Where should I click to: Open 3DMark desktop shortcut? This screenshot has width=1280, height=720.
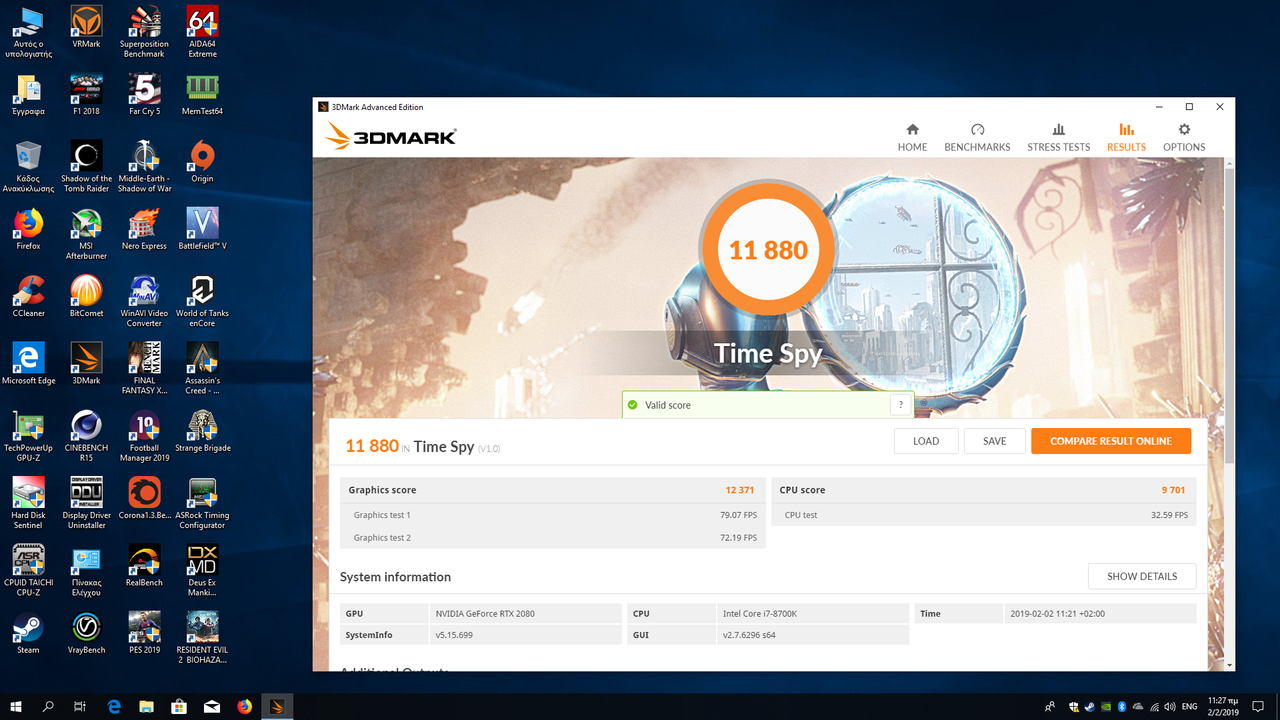pos(86,363)
